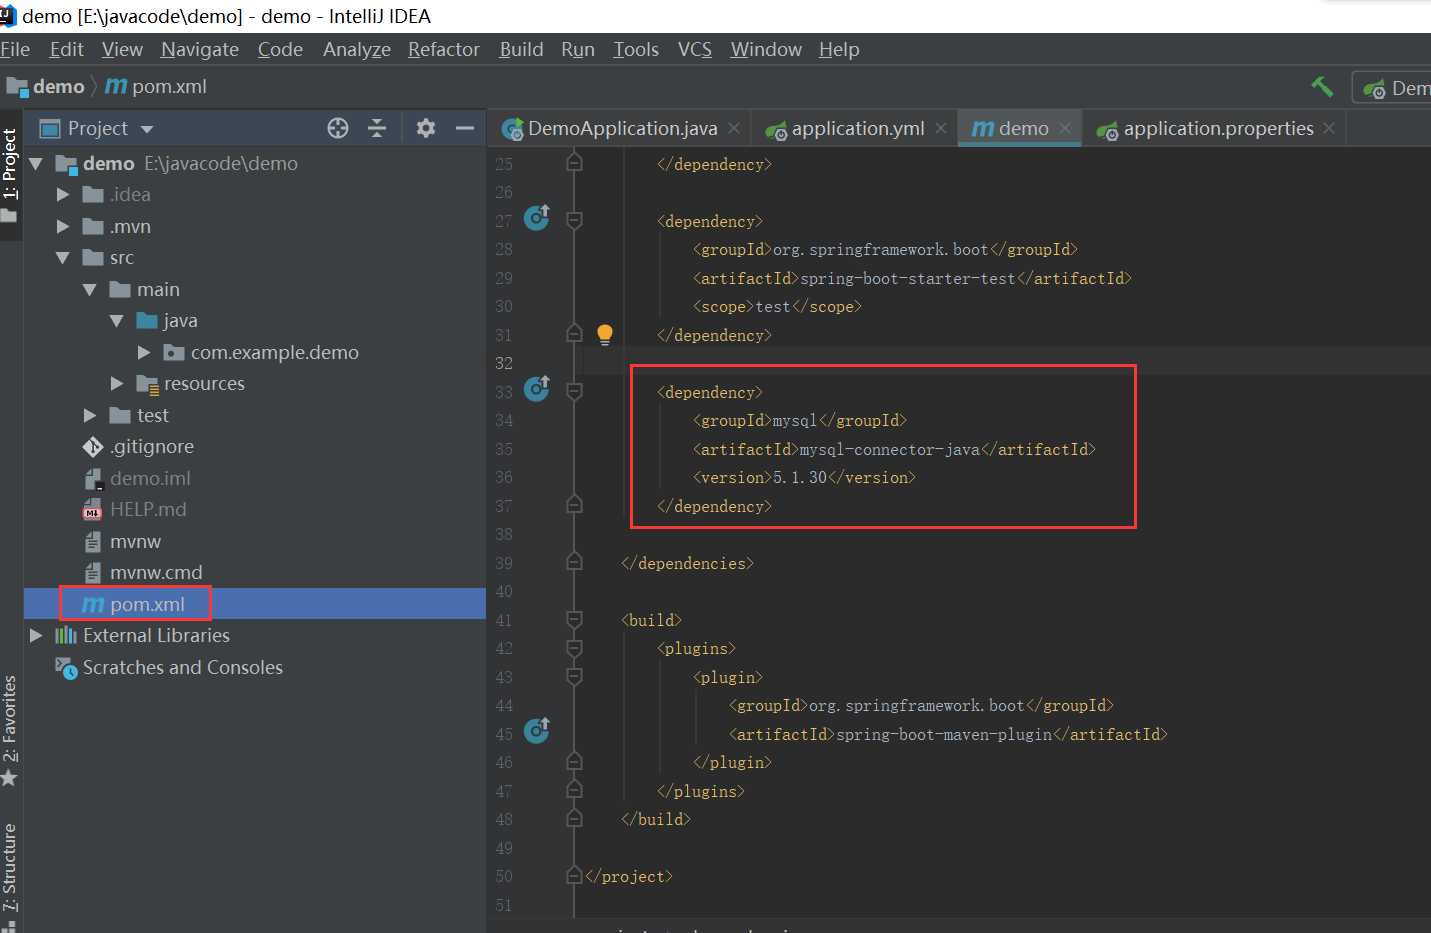Open the Edit menu
Viewport: 1431px width, 933px height.
click(67, 49)
